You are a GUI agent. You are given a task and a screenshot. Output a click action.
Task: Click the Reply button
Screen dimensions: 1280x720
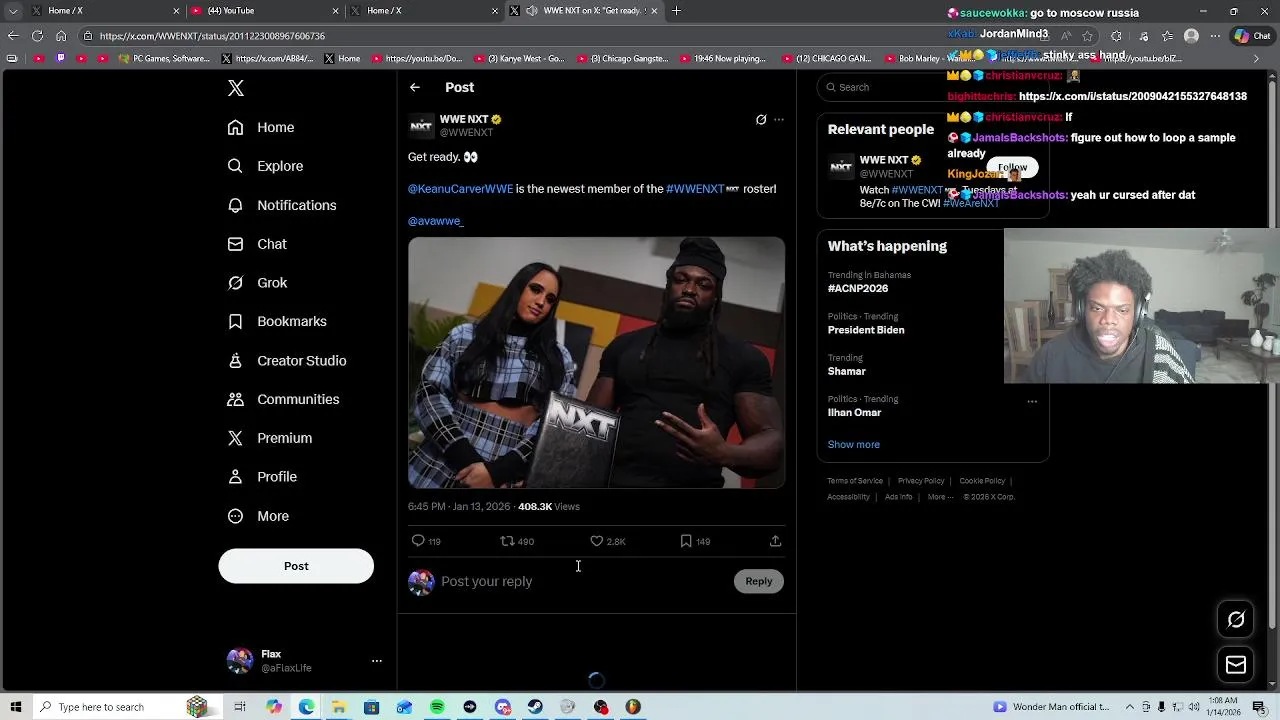[759, 581]
